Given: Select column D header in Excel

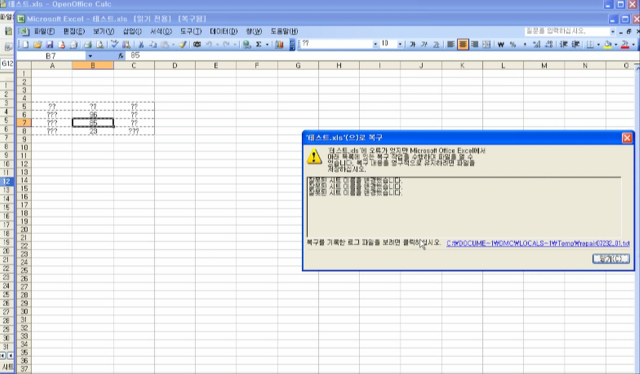Looking at the screenshot, I should [x=175, y=65].
